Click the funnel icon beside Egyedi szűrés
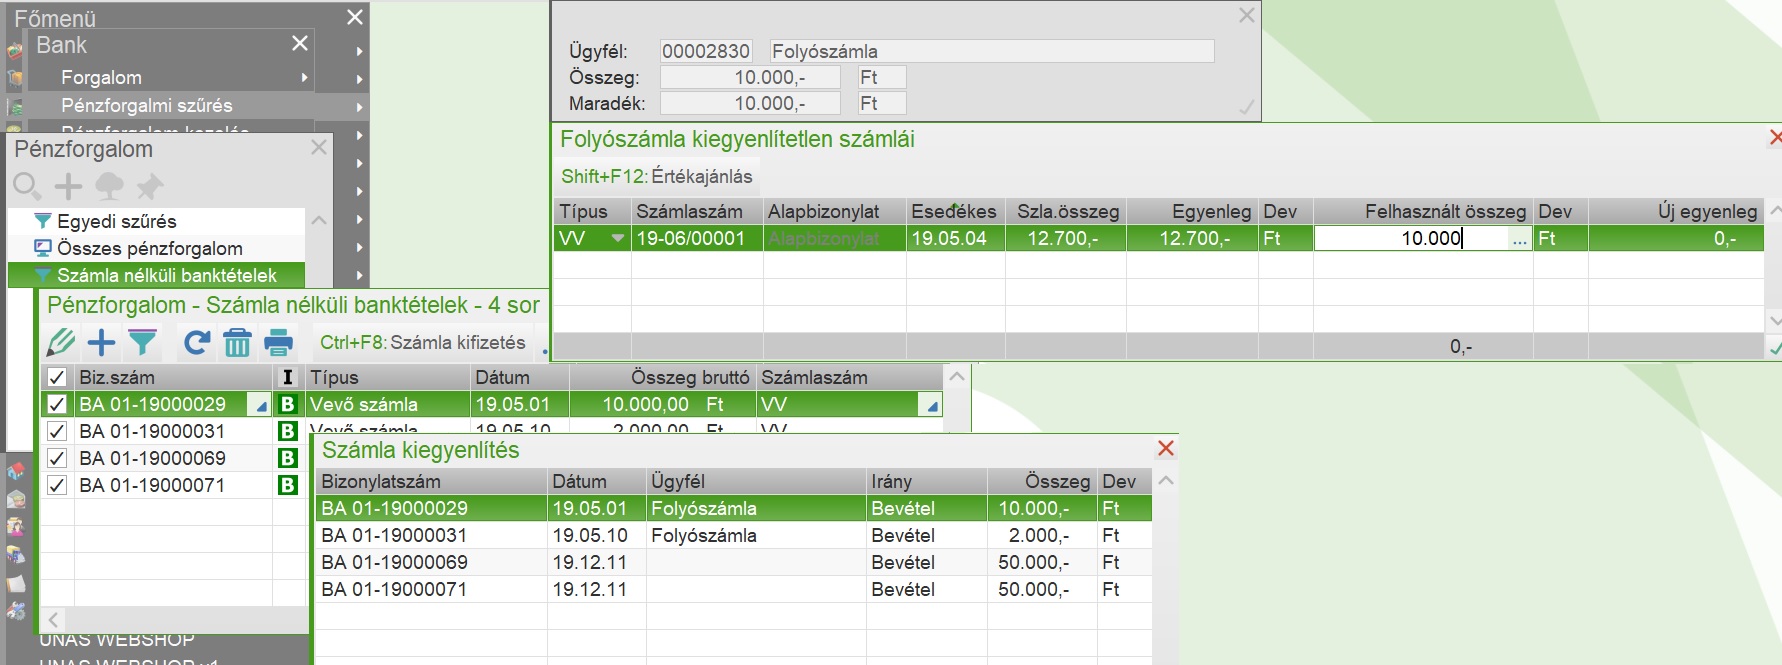 [43, 221]
